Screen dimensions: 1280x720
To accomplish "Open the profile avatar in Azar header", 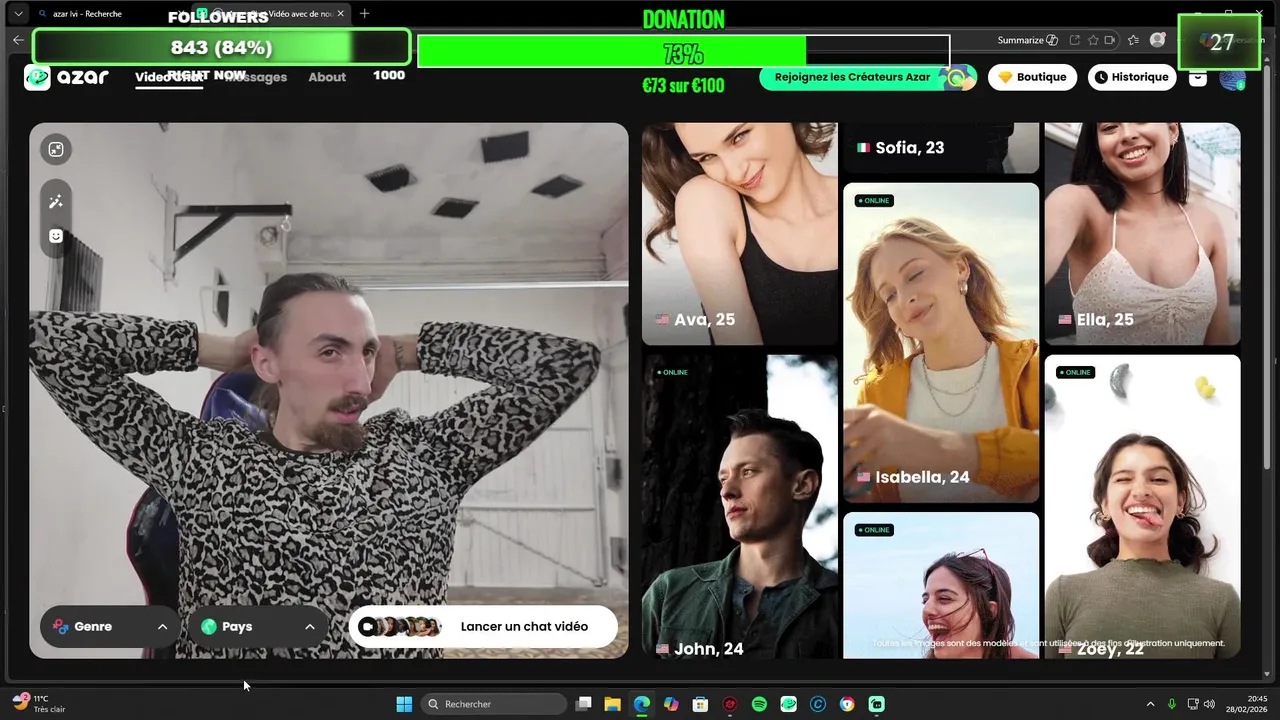I will [x=1232, y=79].
